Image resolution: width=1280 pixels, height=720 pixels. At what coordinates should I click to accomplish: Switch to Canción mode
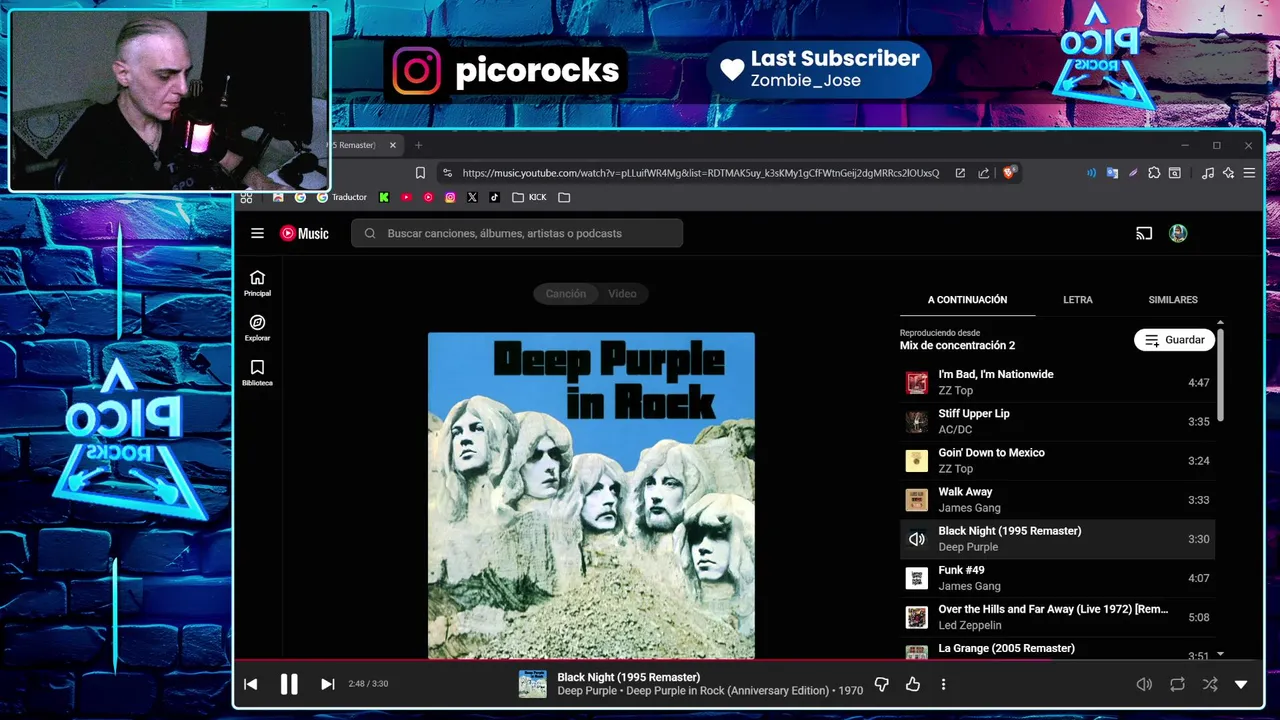(566, 293)
